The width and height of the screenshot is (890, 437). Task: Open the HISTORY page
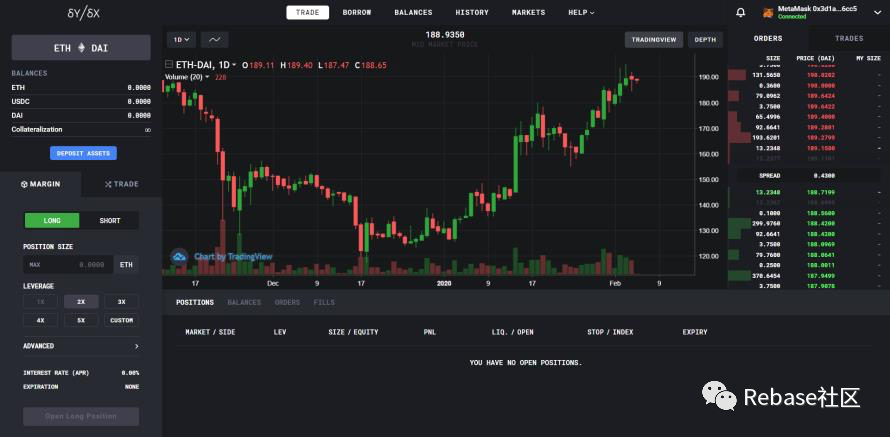[472, 12]
